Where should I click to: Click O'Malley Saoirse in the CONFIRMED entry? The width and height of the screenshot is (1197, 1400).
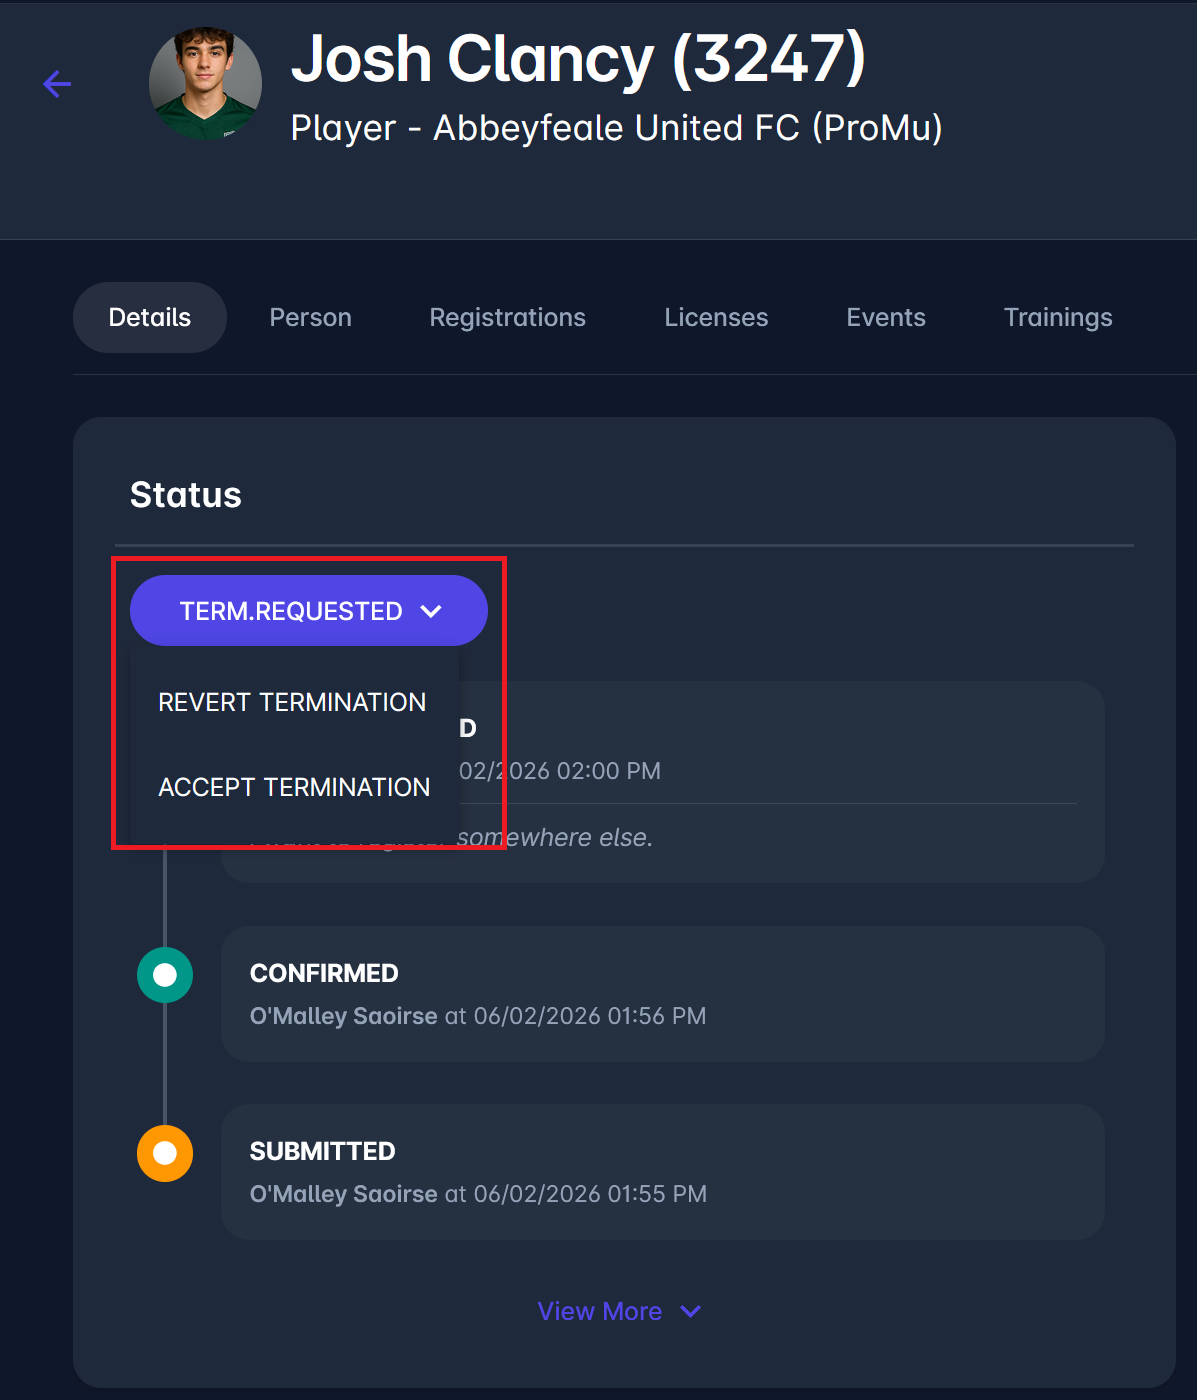pos(343,1016)
